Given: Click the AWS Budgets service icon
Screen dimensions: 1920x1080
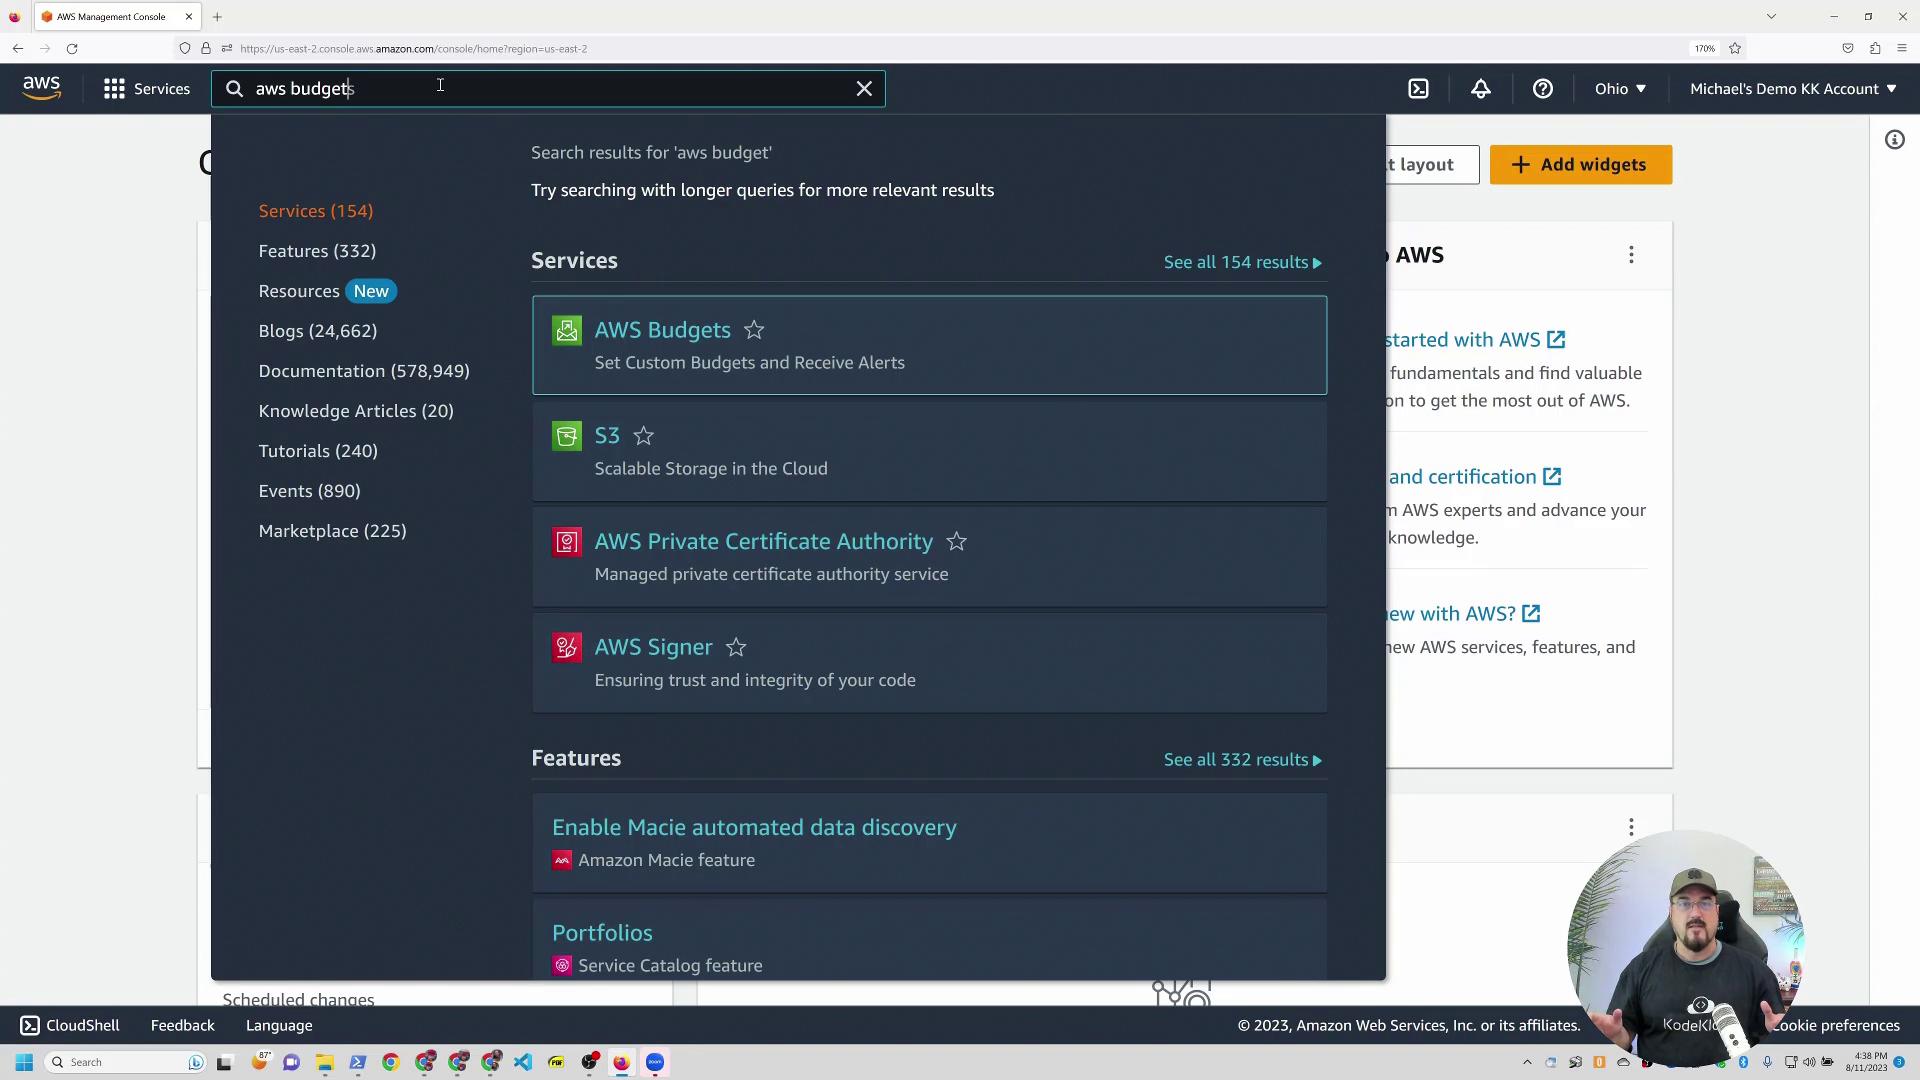Looking at the screenshot, I should click(x=567, y=331).
